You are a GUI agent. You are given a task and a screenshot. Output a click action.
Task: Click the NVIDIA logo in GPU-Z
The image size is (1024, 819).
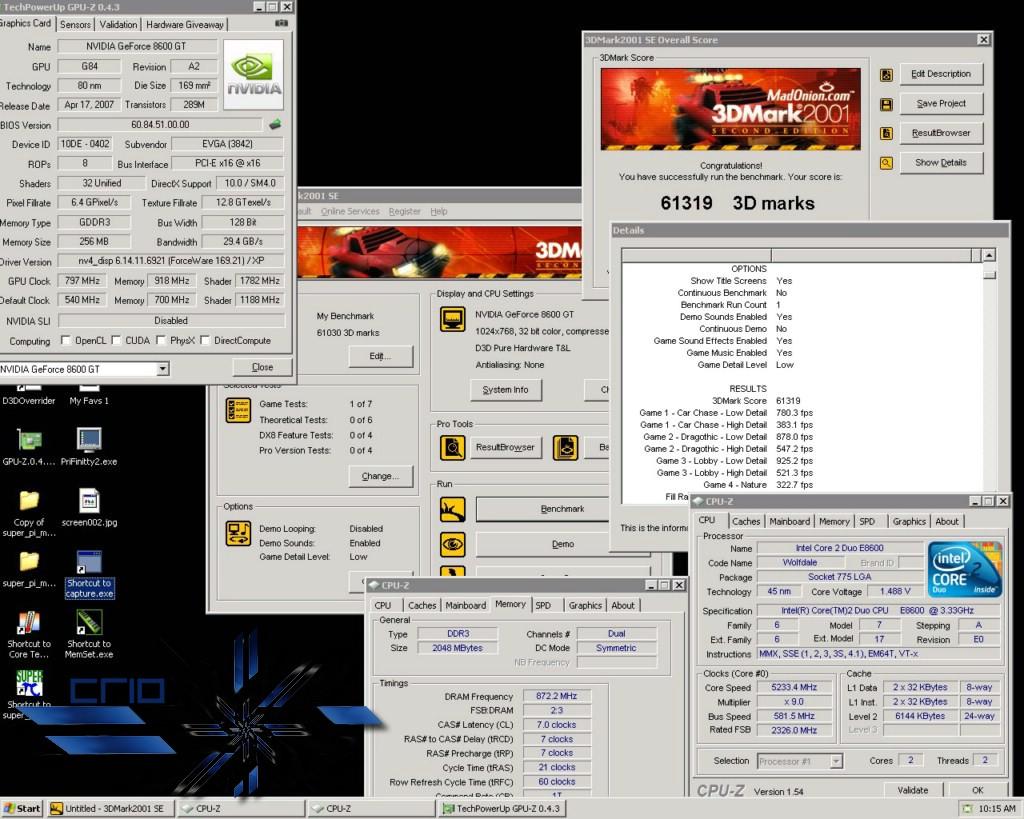[253, 74]
